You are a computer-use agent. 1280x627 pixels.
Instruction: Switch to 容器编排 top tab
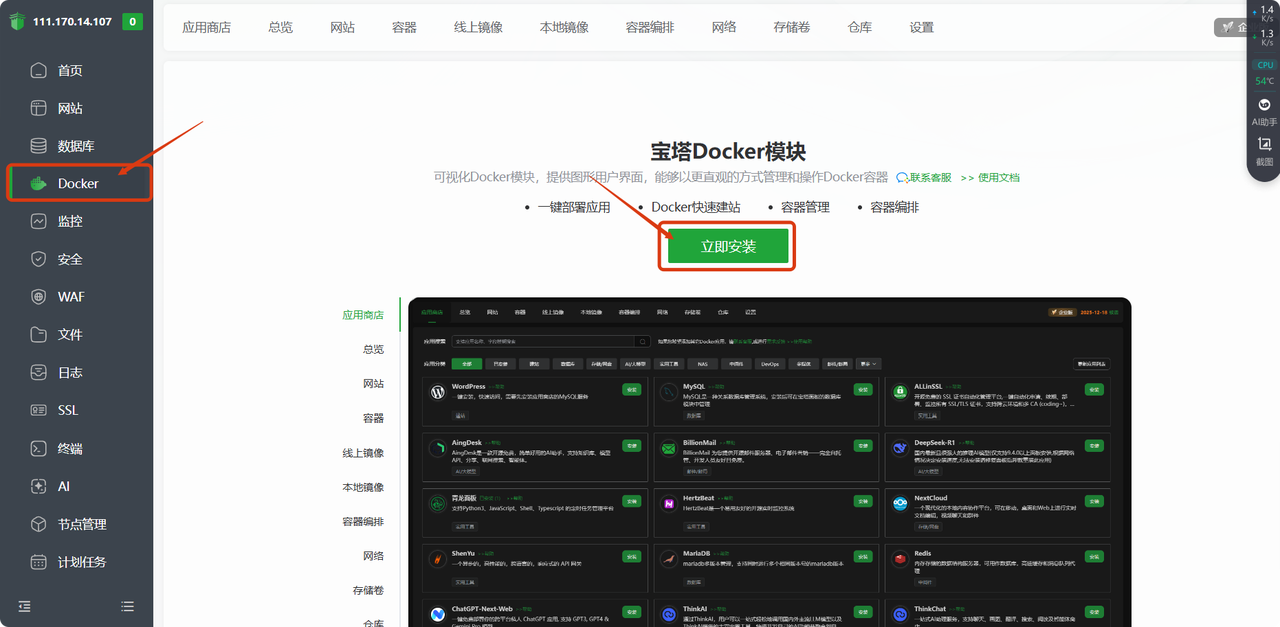click(650, 28)
